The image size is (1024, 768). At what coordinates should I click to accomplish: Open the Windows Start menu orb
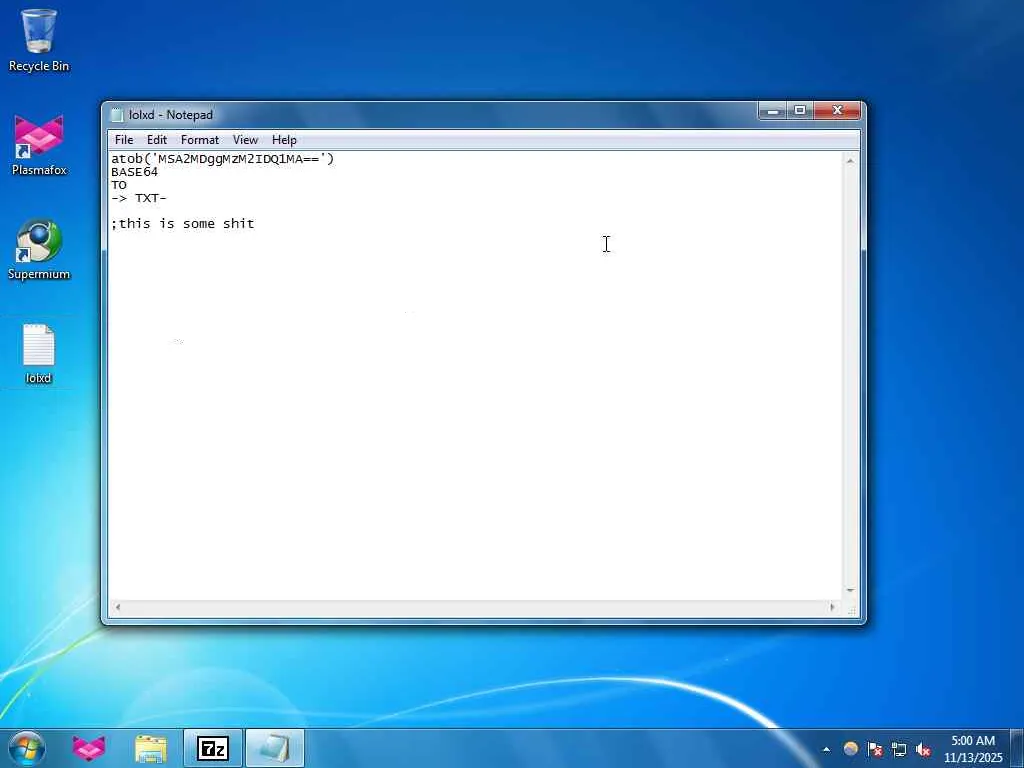click(x=27, y=748)
